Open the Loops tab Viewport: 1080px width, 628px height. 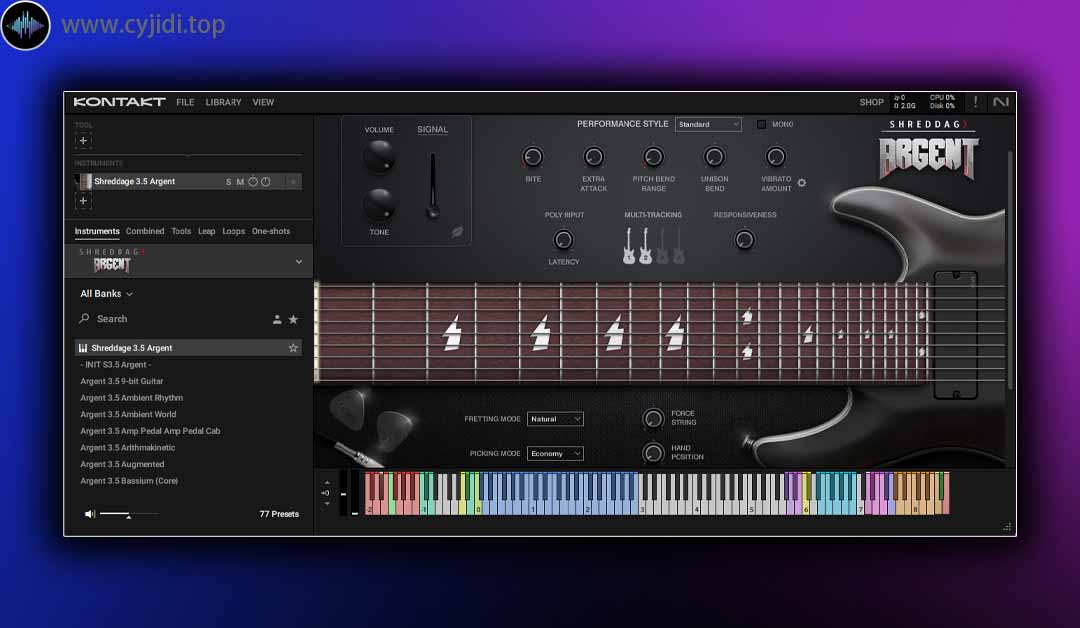coord(233,231)
